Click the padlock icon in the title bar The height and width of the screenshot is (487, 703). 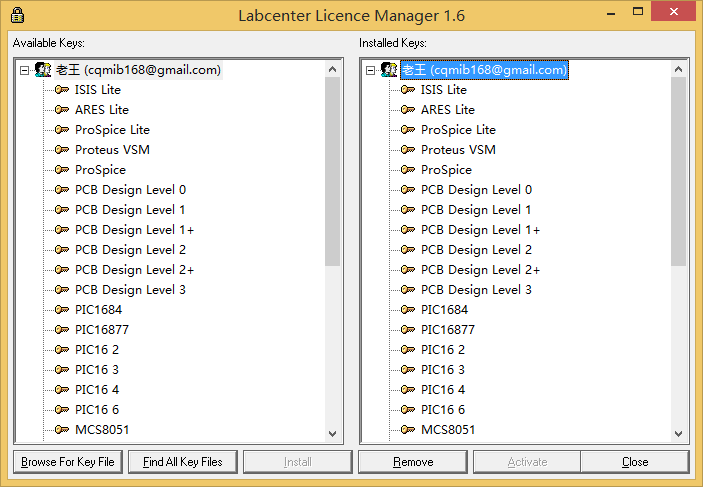(17, 15)
